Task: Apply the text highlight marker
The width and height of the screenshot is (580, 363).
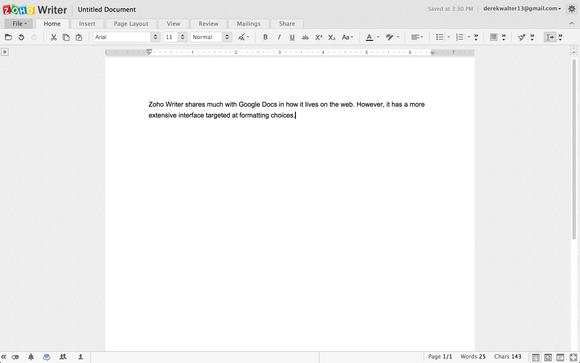Action: (x=389, y=37)
